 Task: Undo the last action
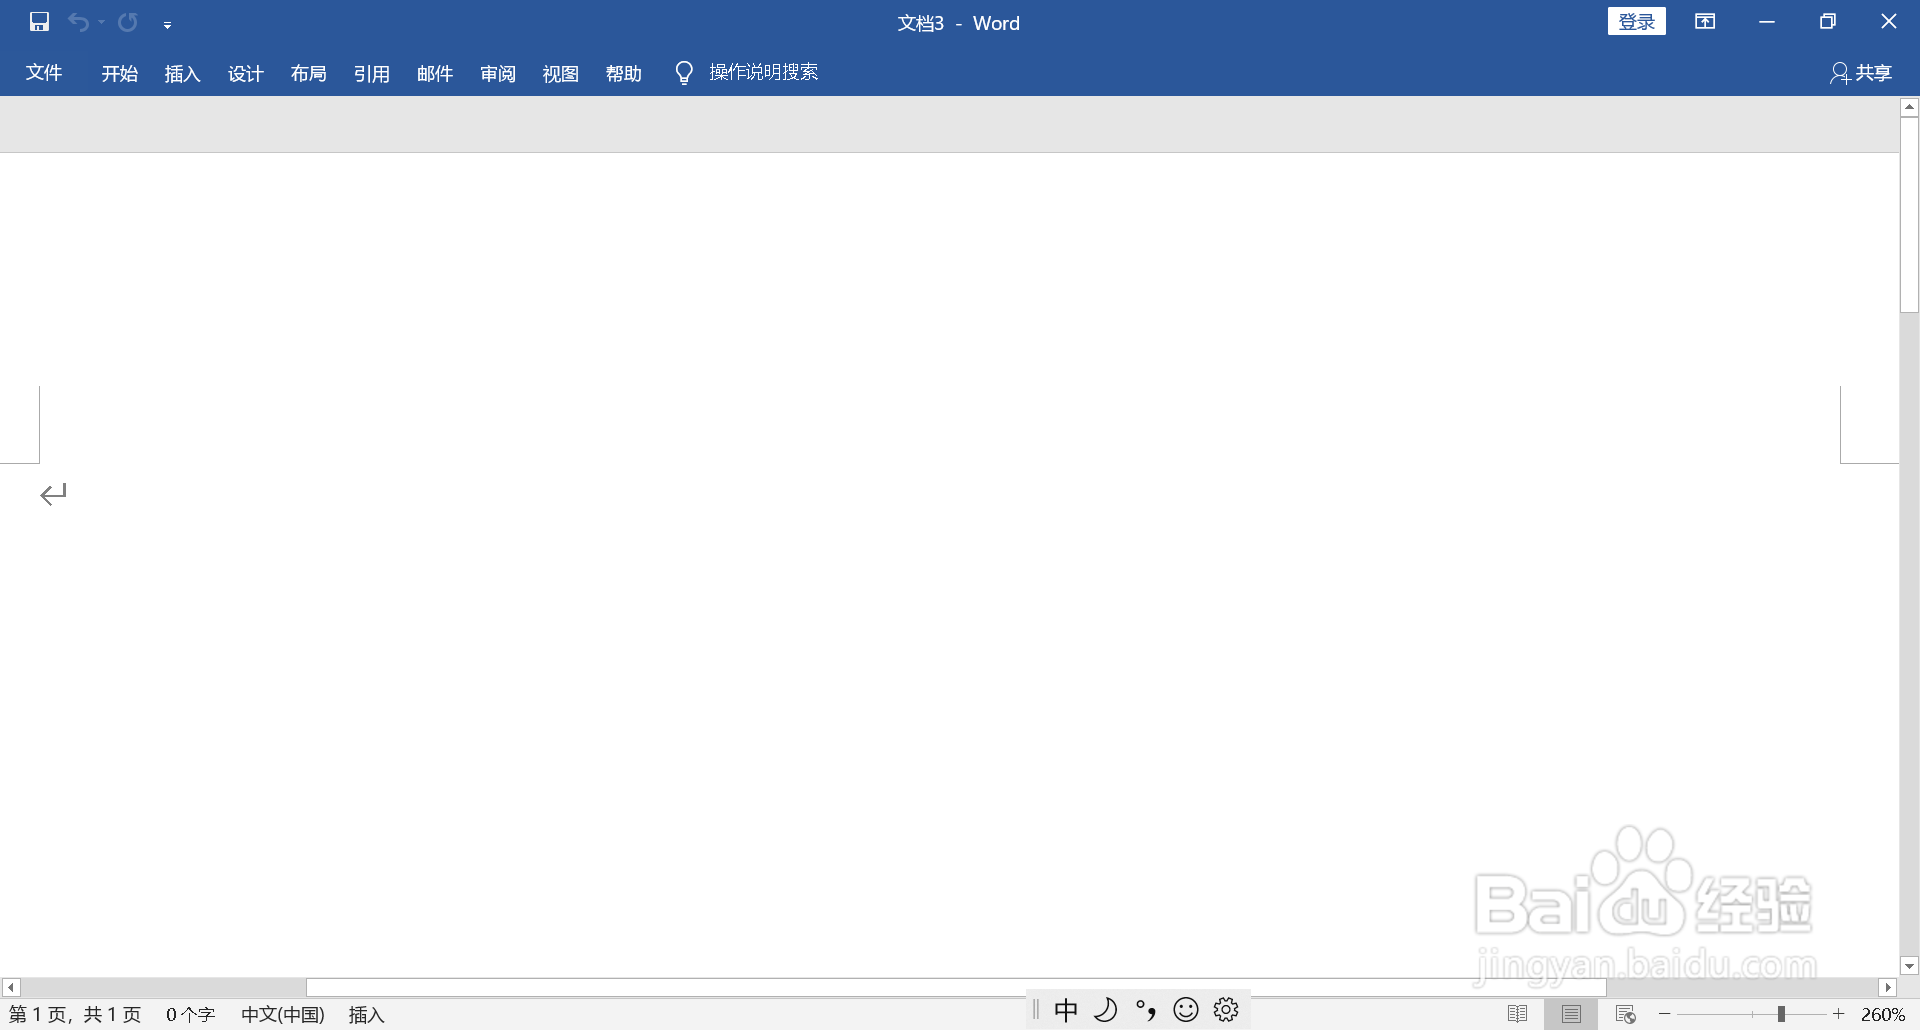click(x=78, y=22)
